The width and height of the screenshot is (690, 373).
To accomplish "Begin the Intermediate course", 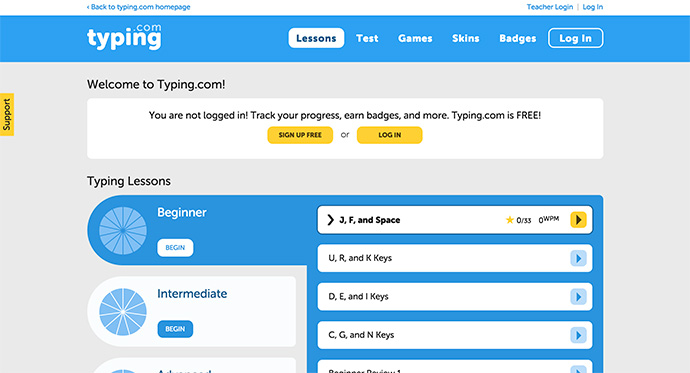I will click(x=175, y=329).
